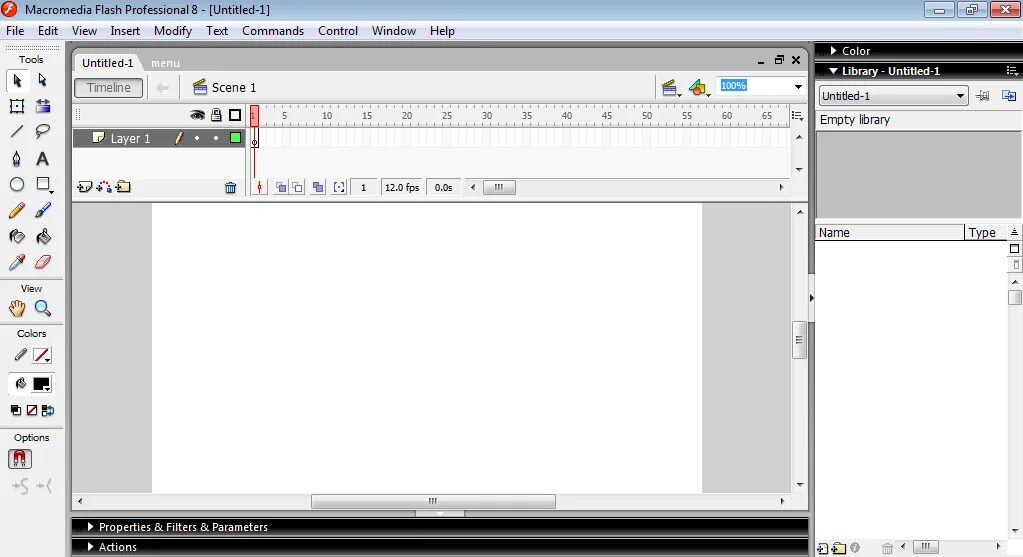Toggle show/hide all layers eye

tap(197, 115)
